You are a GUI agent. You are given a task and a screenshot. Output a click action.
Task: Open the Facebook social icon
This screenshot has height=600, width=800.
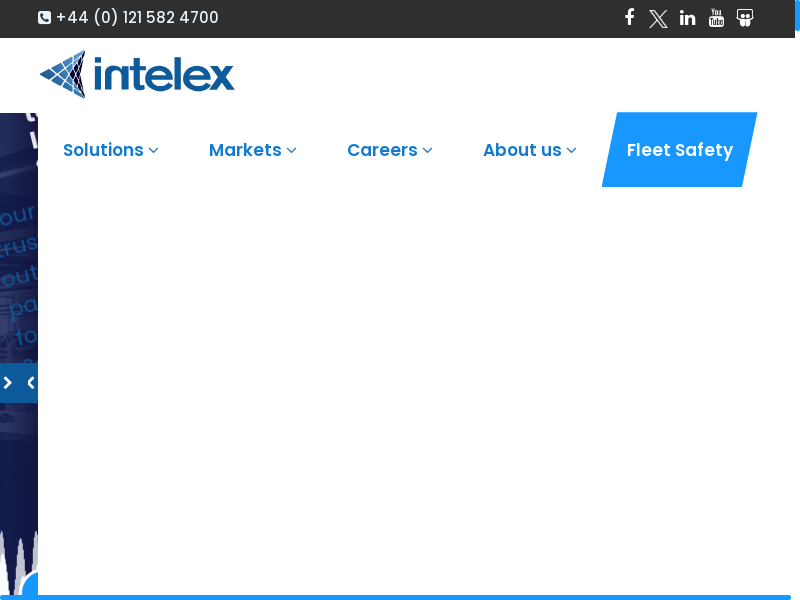click(629, 17)
